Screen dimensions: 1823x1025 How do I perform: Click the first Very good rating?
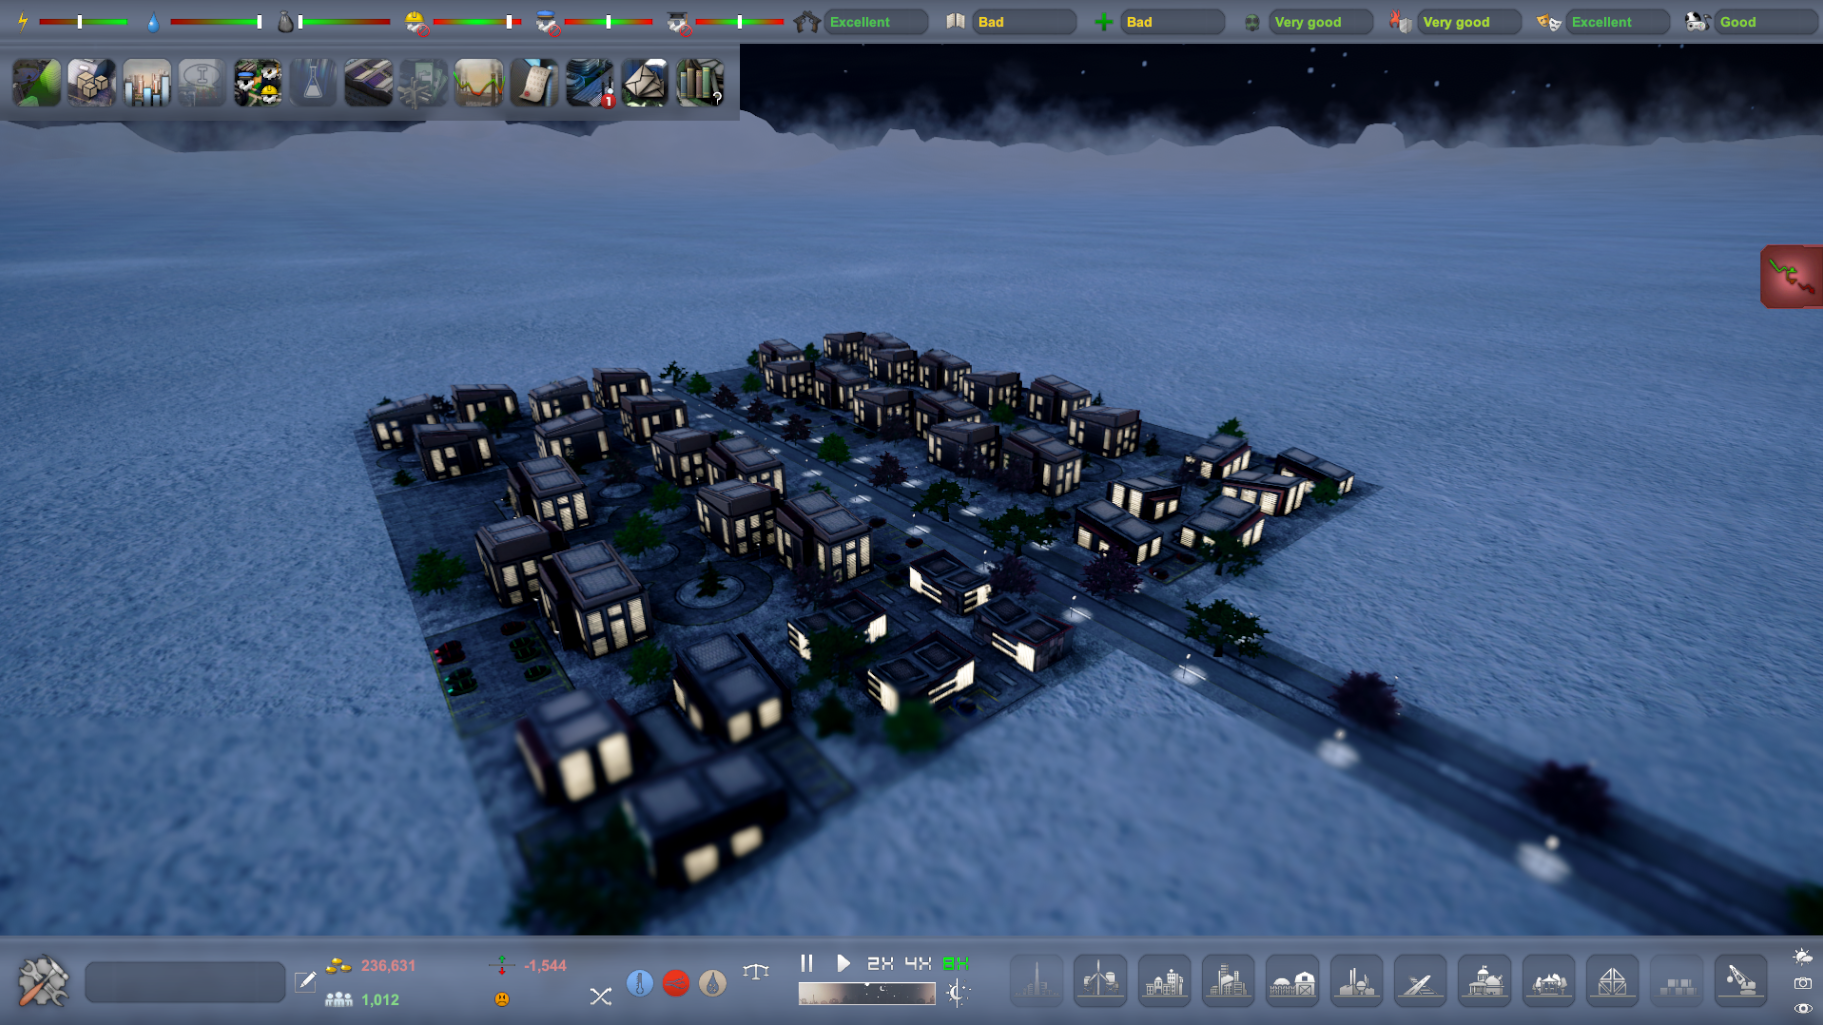1320,22
